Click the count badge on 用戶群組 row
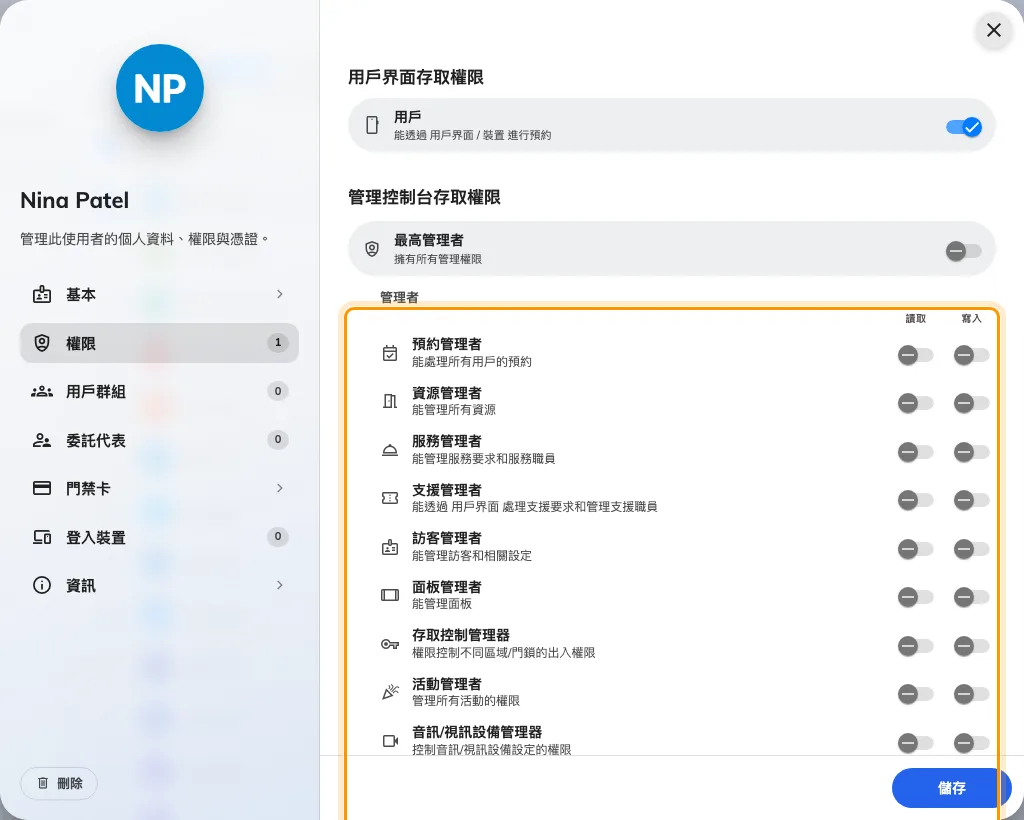This screenshot has width=1024, height=820. click(278, 392)
